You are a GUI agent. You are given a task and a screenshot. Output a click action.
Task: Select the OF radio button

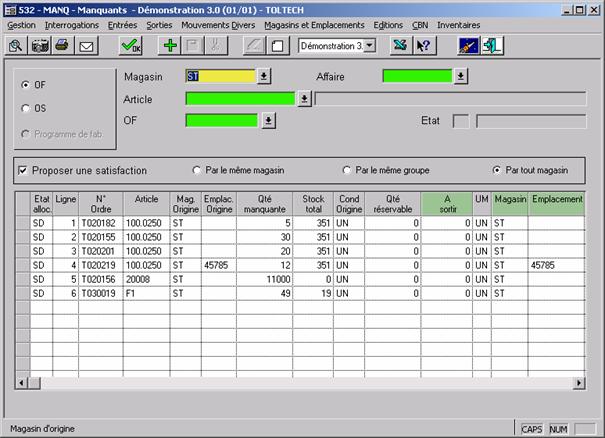(26, 85)
